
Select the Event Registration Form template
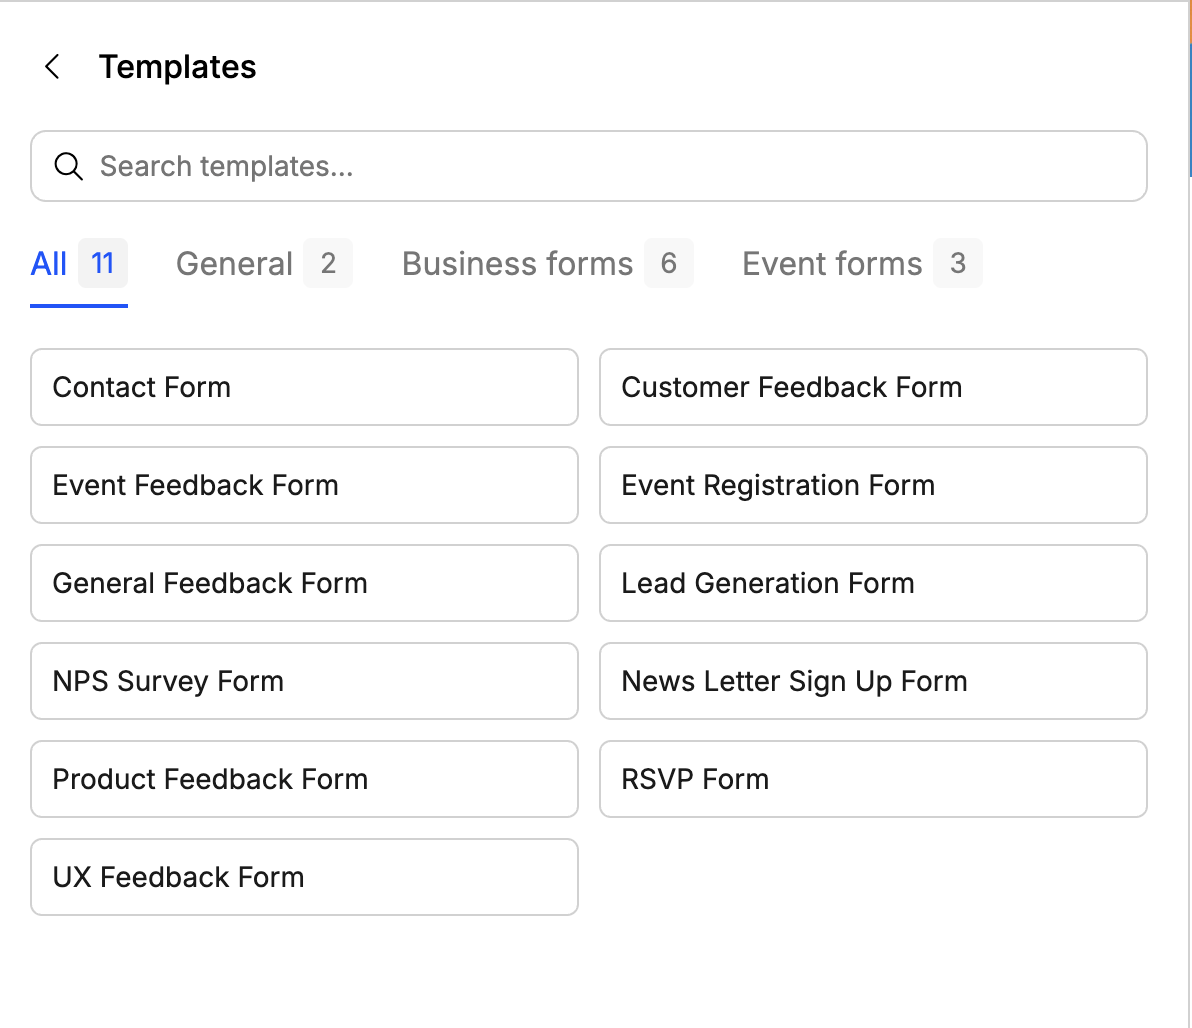click(x=873, y=485)
